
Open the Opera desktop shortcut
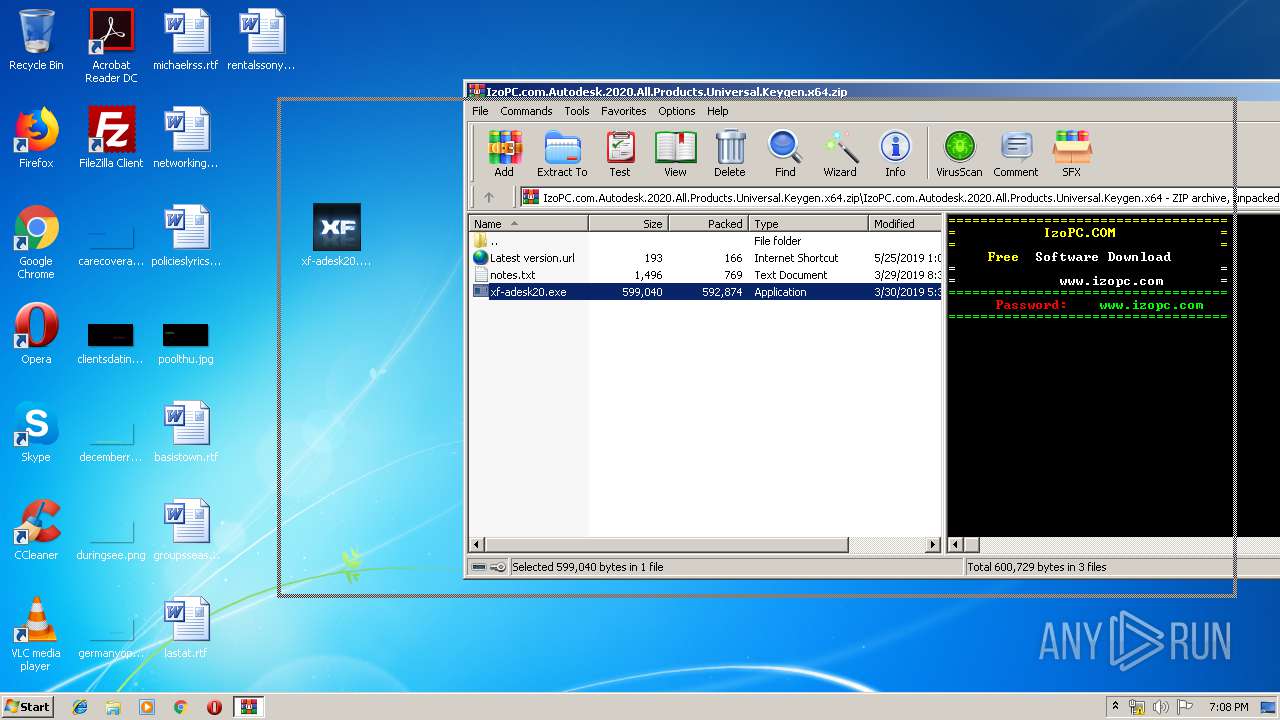(36, 334)
